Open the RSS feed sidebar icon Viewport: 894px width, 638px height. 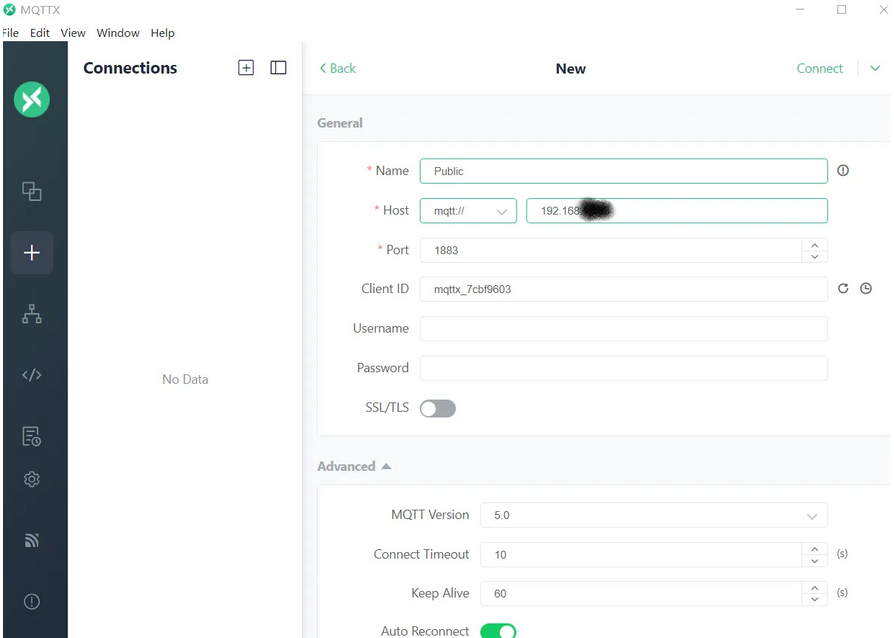(32, 540)
